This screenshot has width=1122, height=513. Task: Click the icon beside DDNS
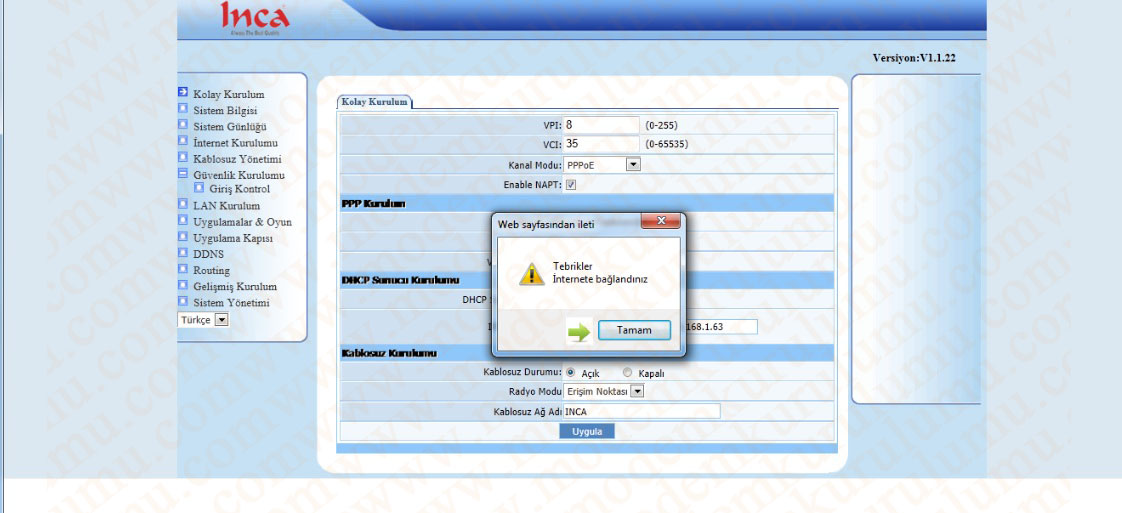pyautogui.click(x=182, y=253)
